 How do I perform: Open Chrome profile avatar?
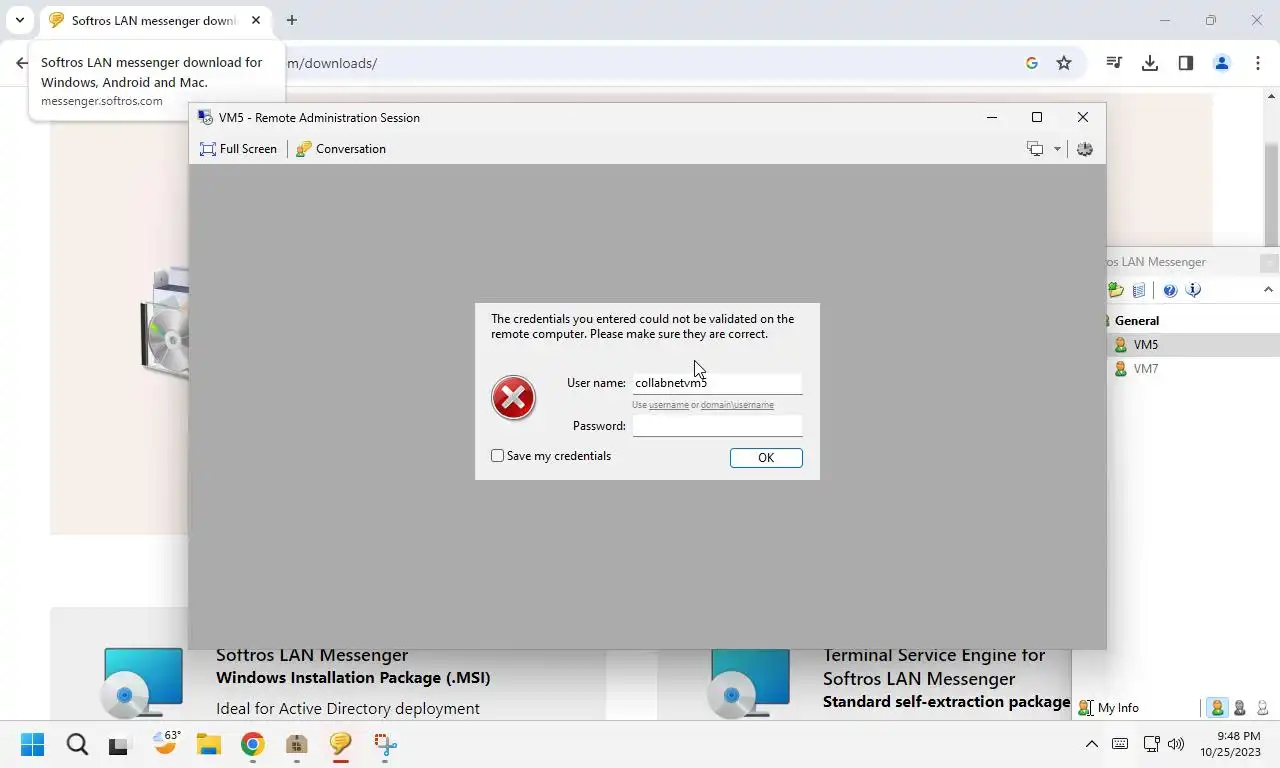point(1222,63)
